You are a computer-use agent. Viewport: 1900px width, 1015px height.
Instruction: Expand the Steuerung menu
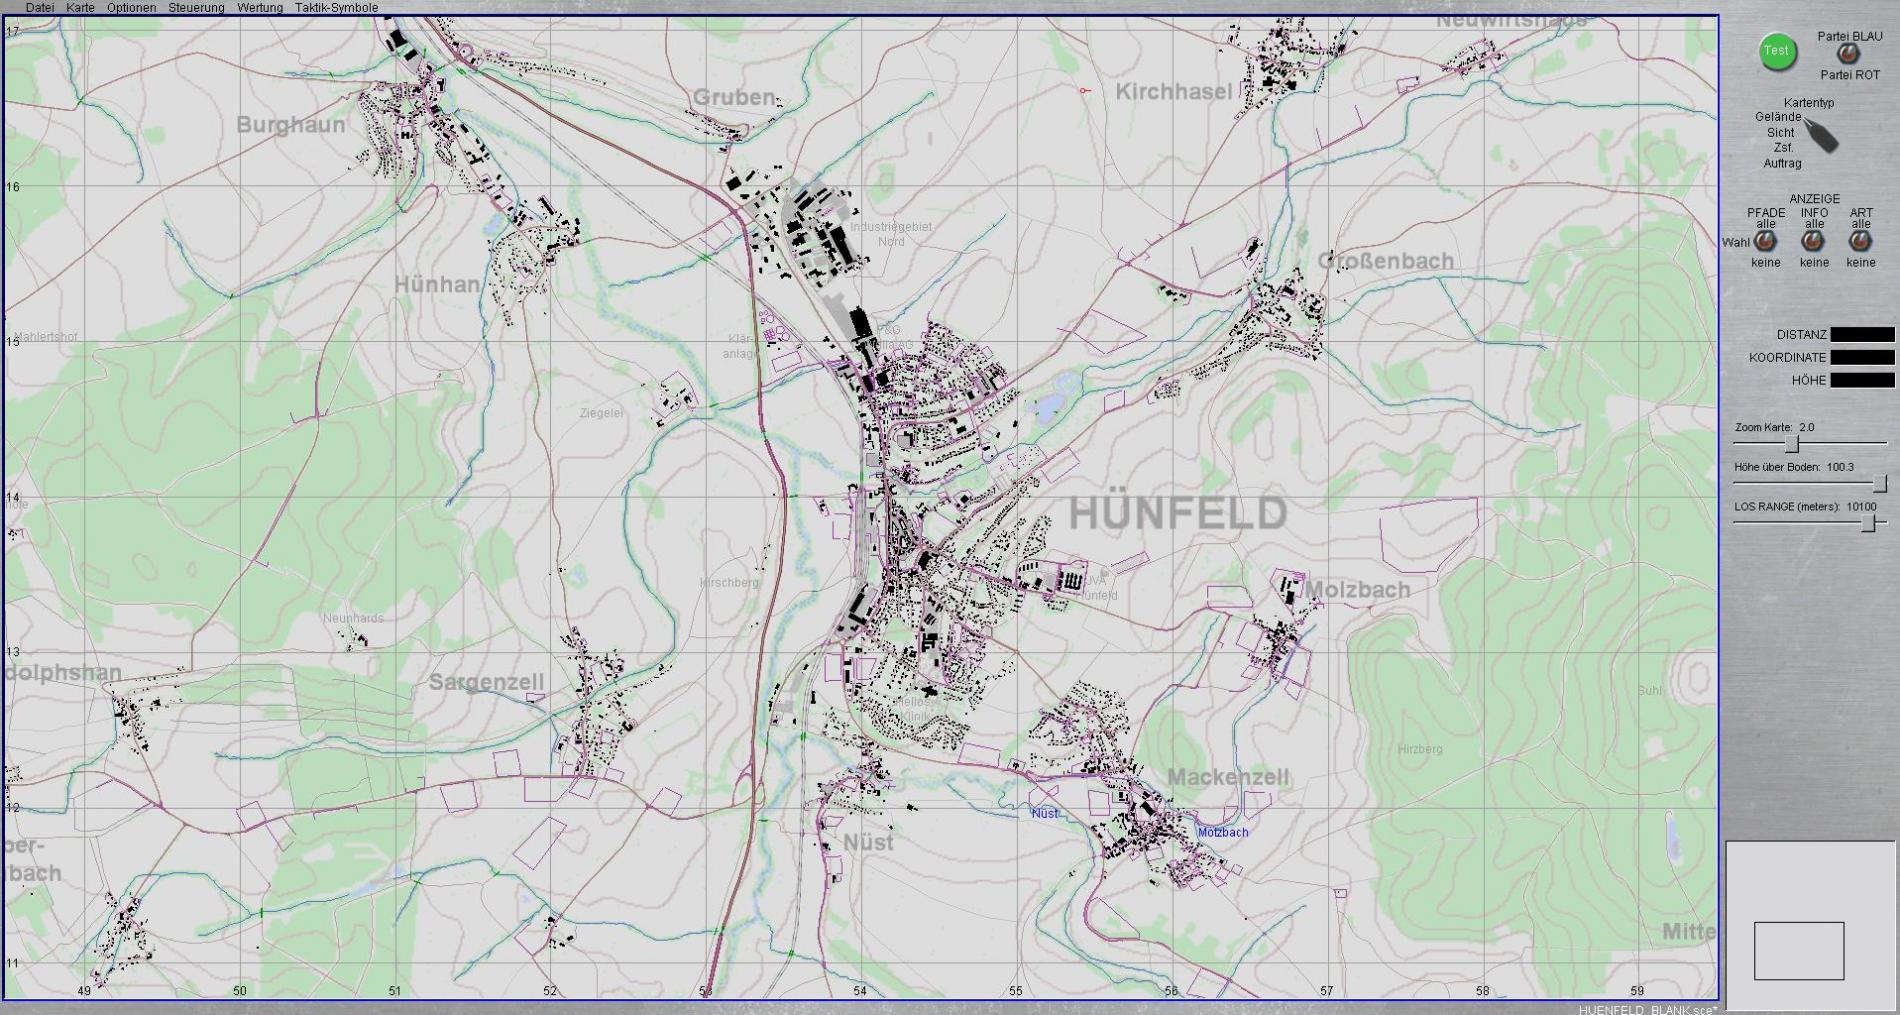tap(196, 8)
